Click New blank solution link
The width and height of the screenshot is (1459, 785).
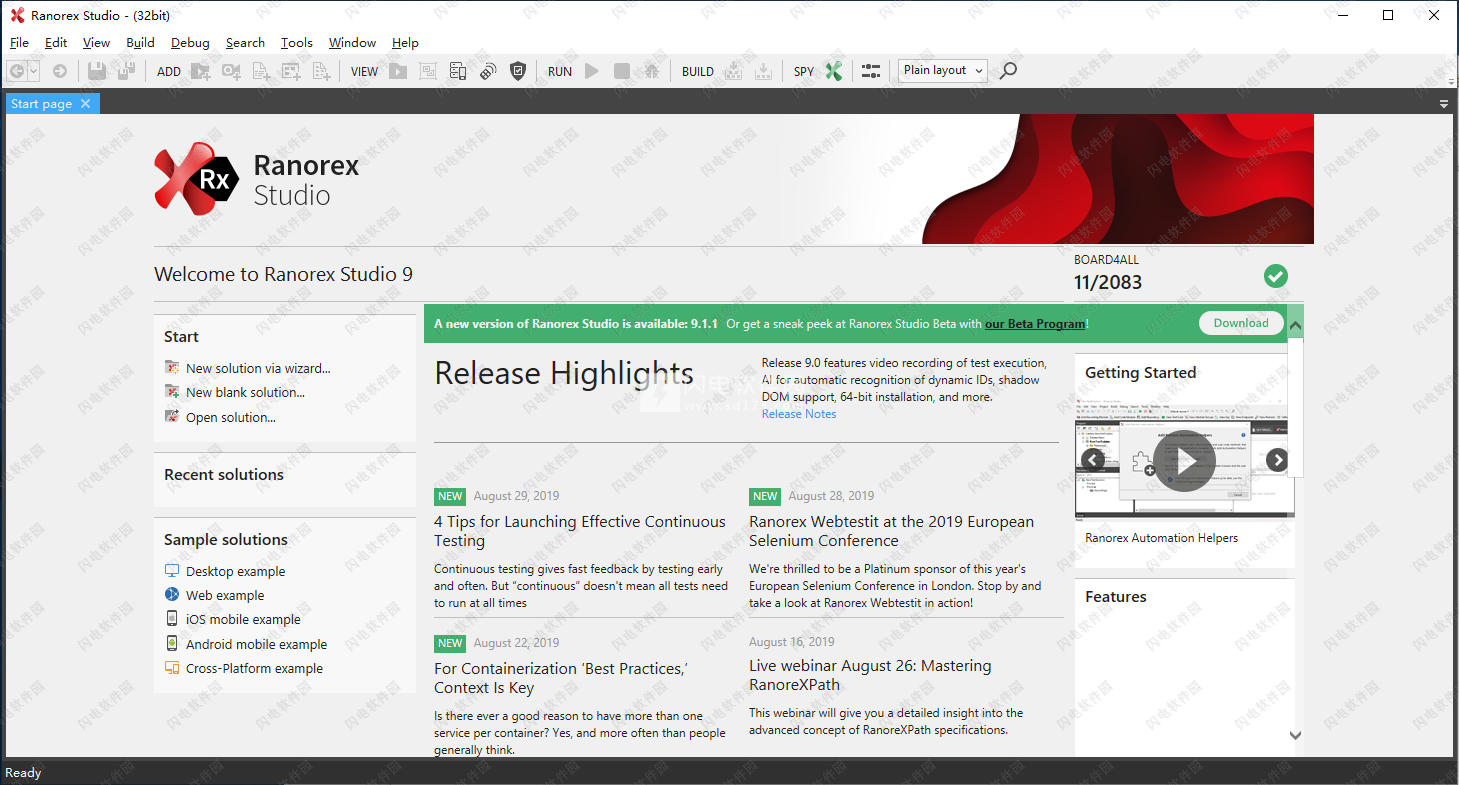(245, 392)
